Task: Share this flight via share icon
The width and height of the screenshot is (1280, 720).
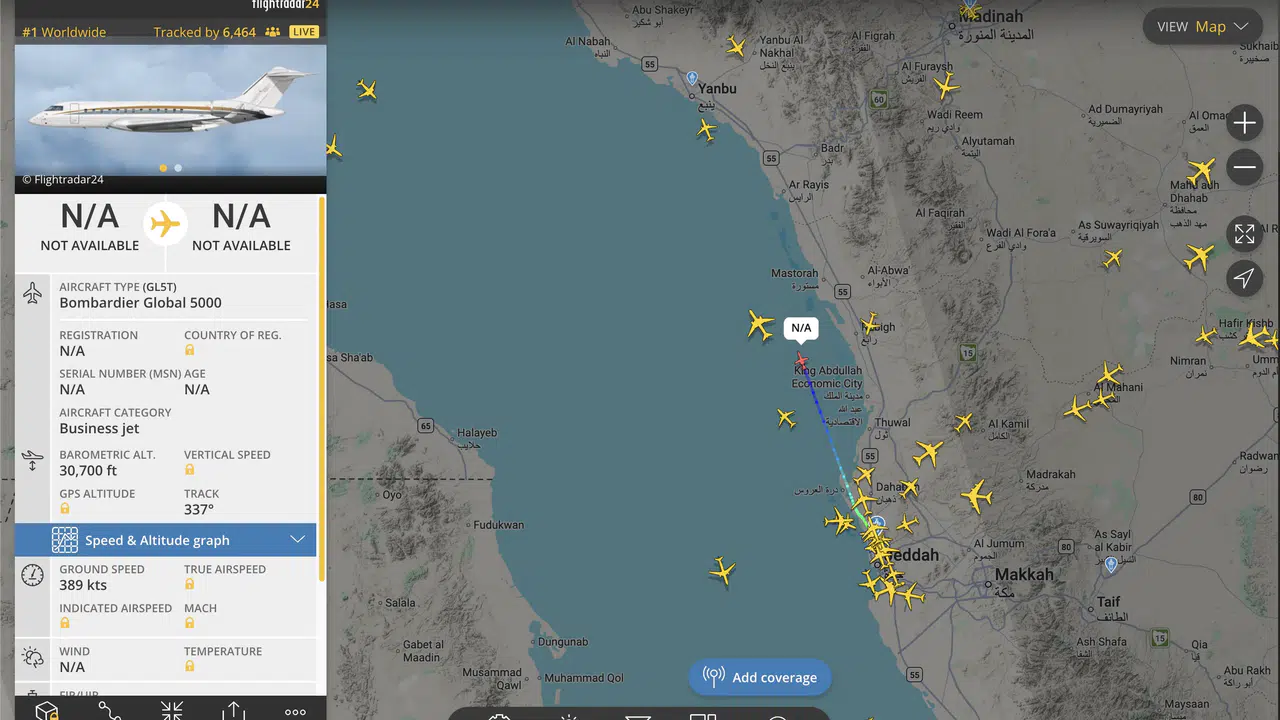Action: tap(233, 711)
